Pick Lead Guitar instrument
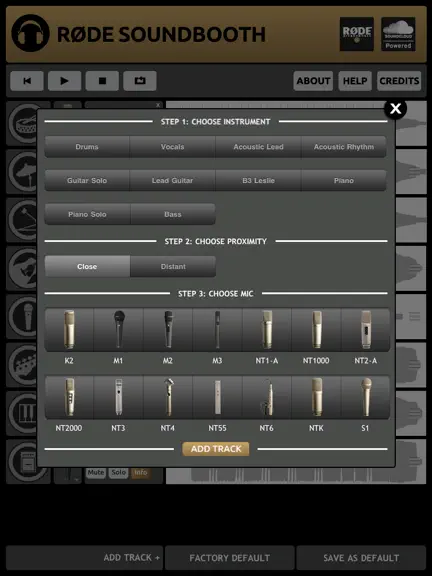This screenshot has width=432, height=576. (173, 180)
